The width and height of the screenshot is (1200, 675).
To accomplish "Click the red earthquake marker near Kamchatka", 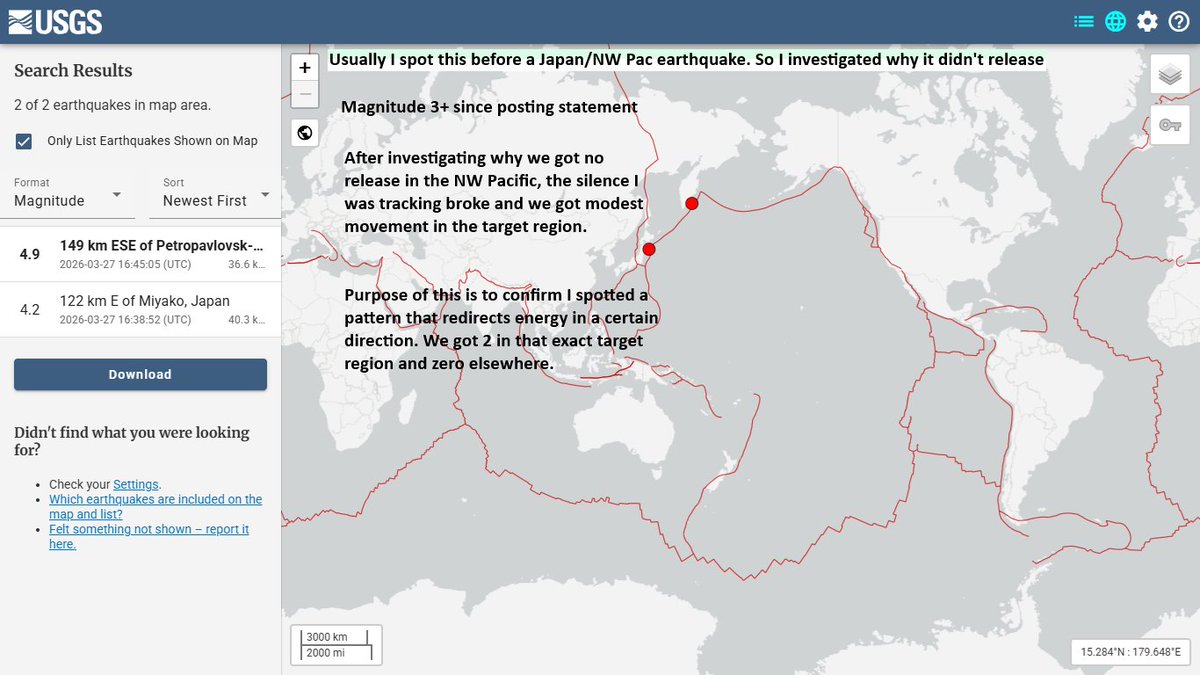I will (x=691, y=202).
